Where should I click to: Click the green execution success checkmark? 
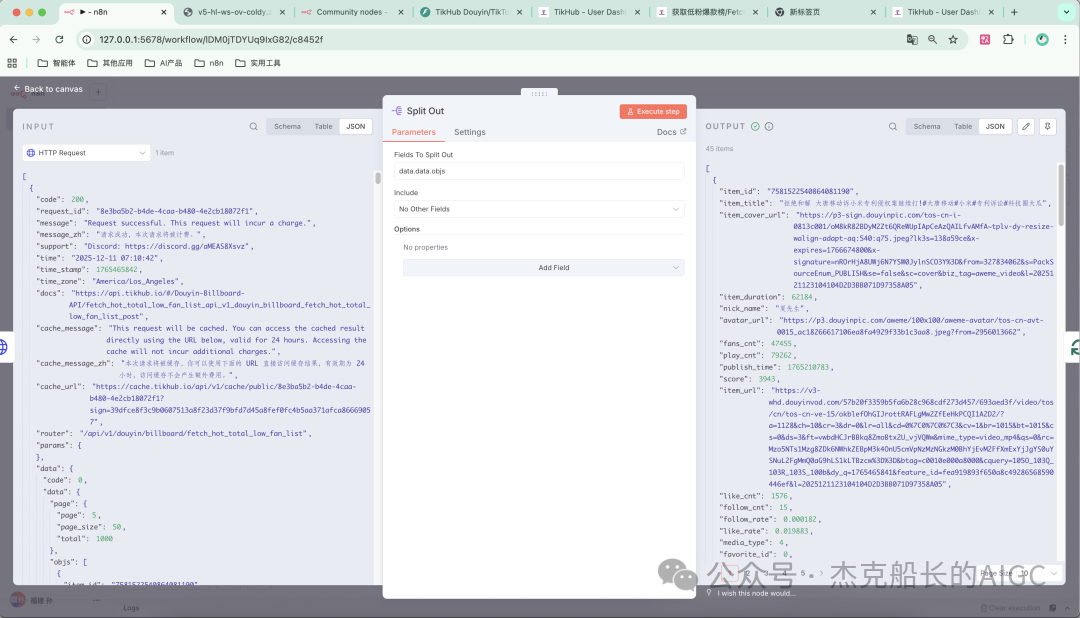755,127
